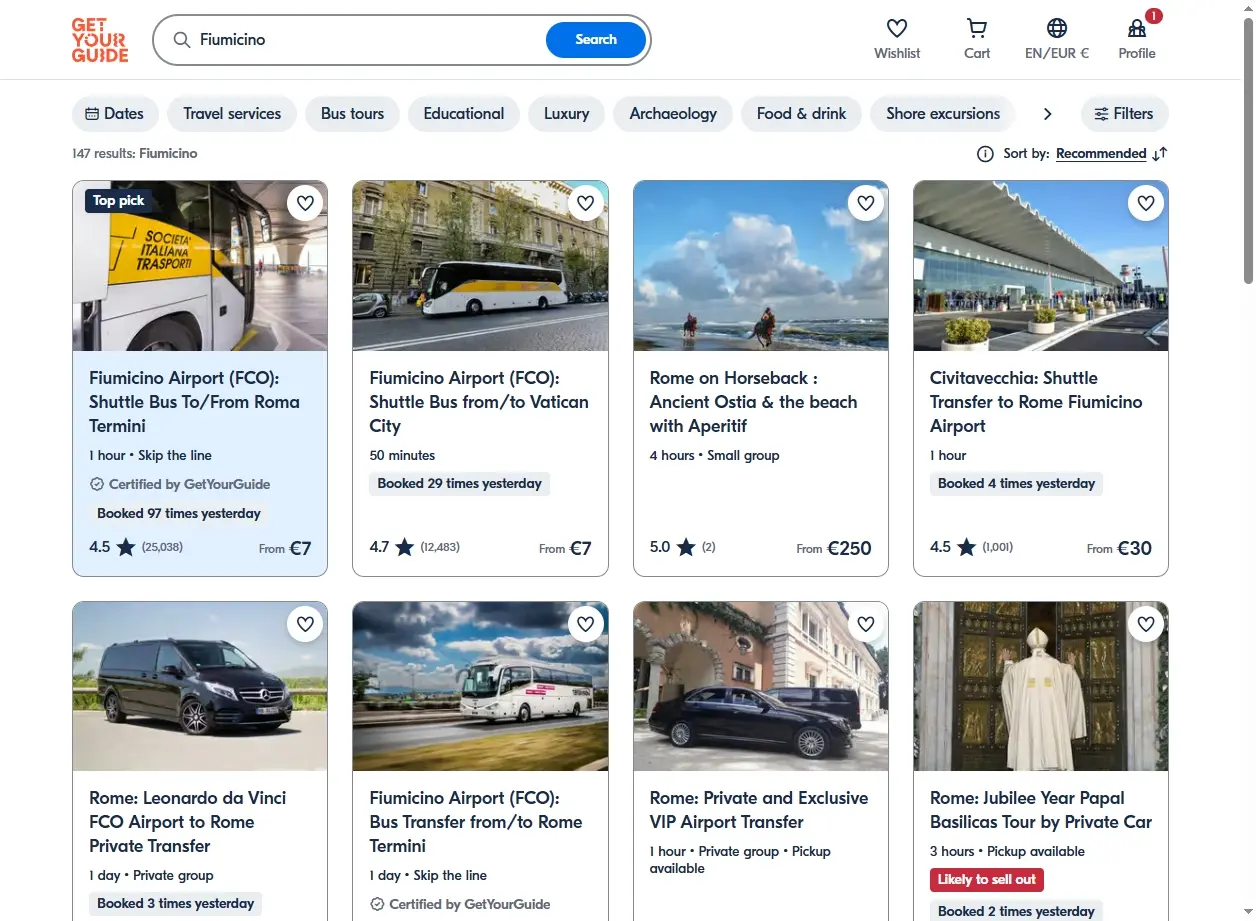This screenshot has width=1256, height=921.
Task: Focus the Fiumicino search input field
Action: click(x=365, y=40)
